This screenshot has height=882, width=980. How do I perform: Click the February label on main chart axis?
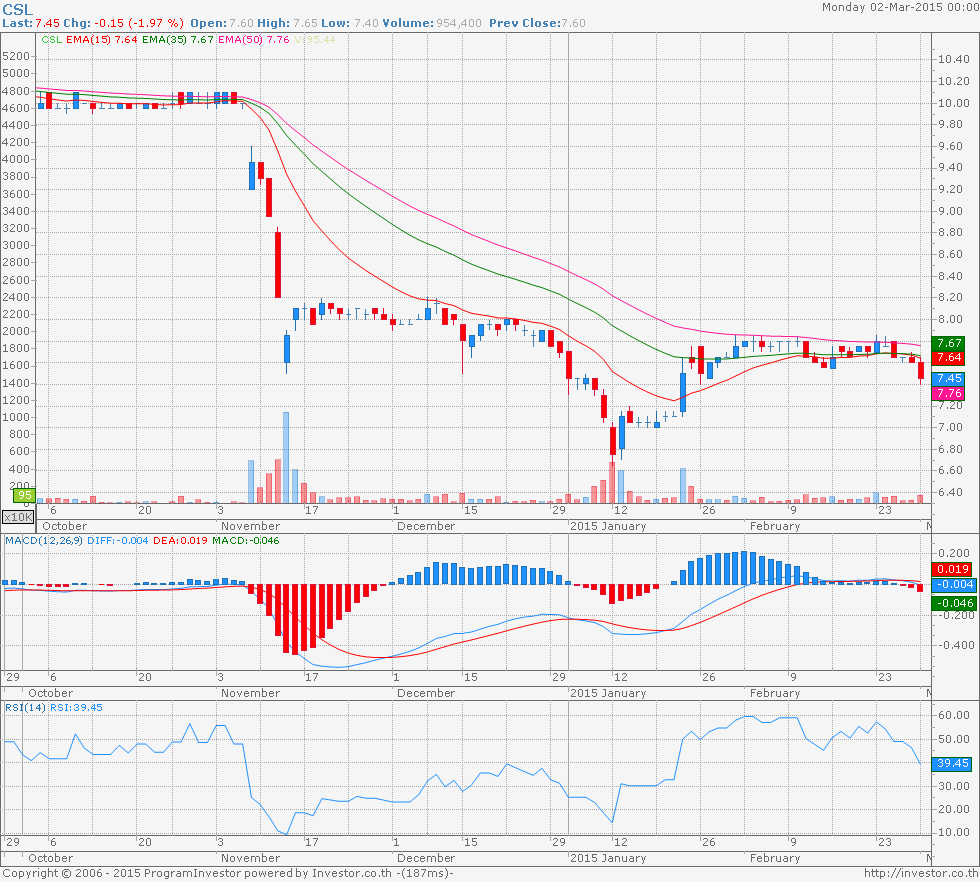[x=775, y=526]
